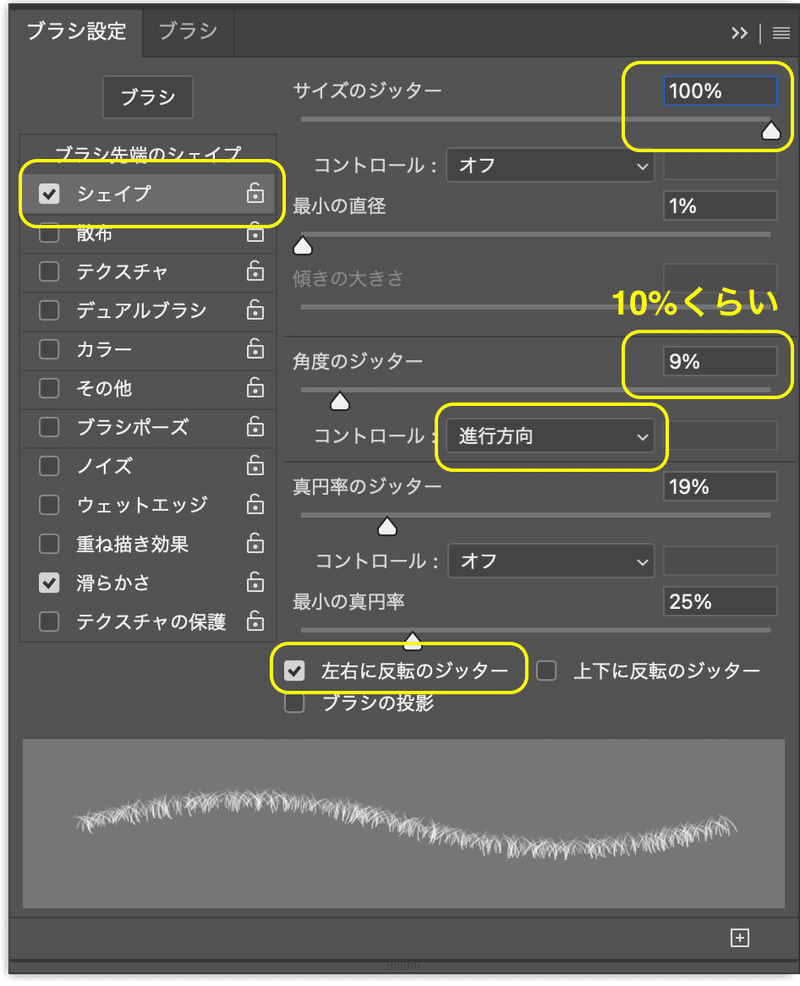
Task: Create new brush with plus icon
Action: coord(740,938)
